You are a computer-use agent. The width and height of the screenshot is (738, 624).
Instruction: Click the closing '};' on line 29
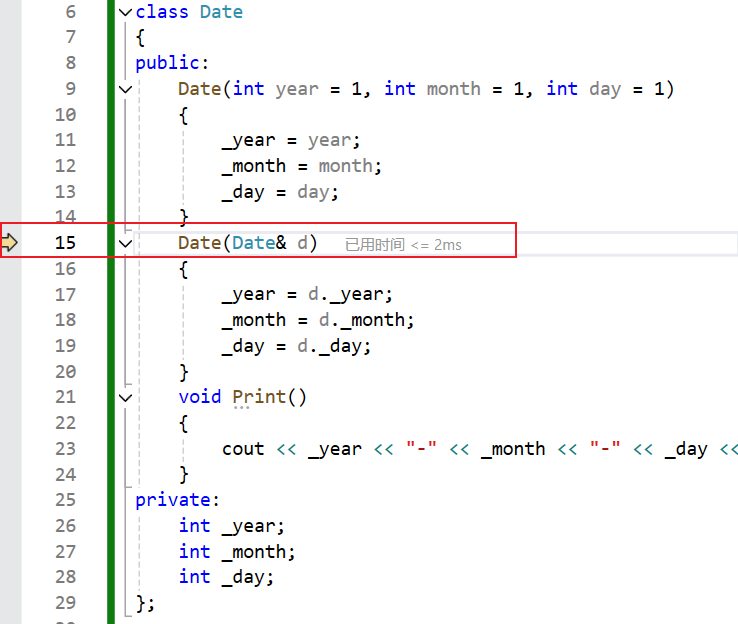145,603
